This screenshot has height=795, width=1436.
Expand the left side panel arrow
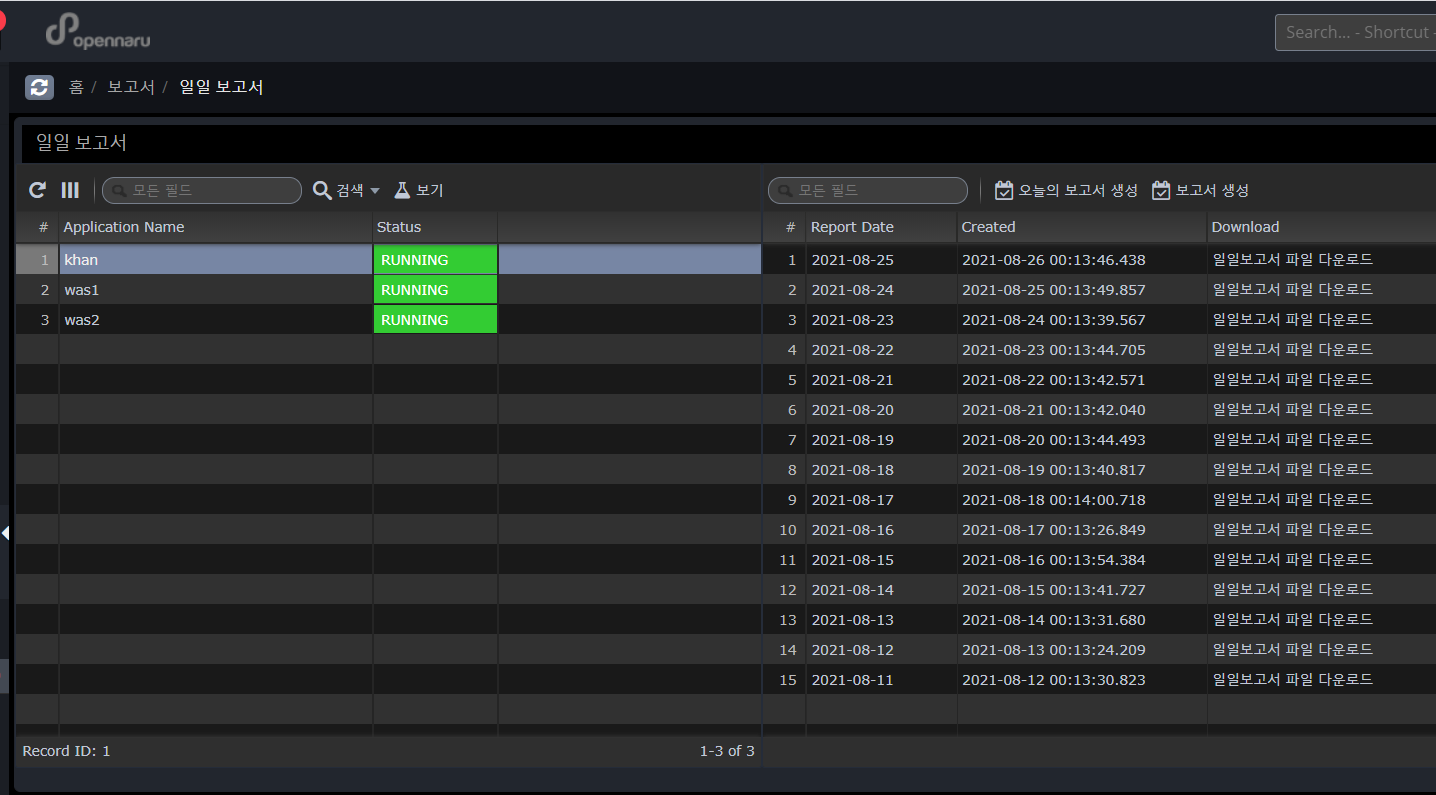[x=5, y=533]
